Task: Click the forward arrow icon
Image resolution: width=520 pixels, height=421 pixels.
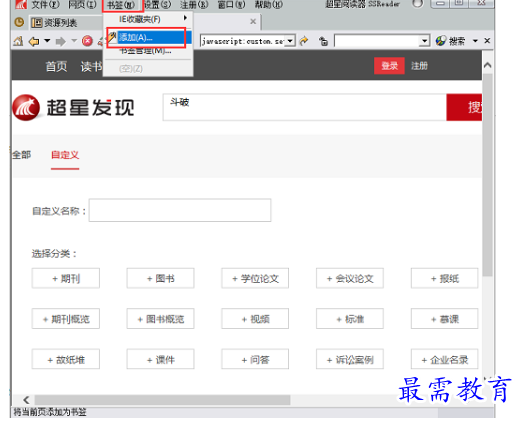Action: pos(61,41)
